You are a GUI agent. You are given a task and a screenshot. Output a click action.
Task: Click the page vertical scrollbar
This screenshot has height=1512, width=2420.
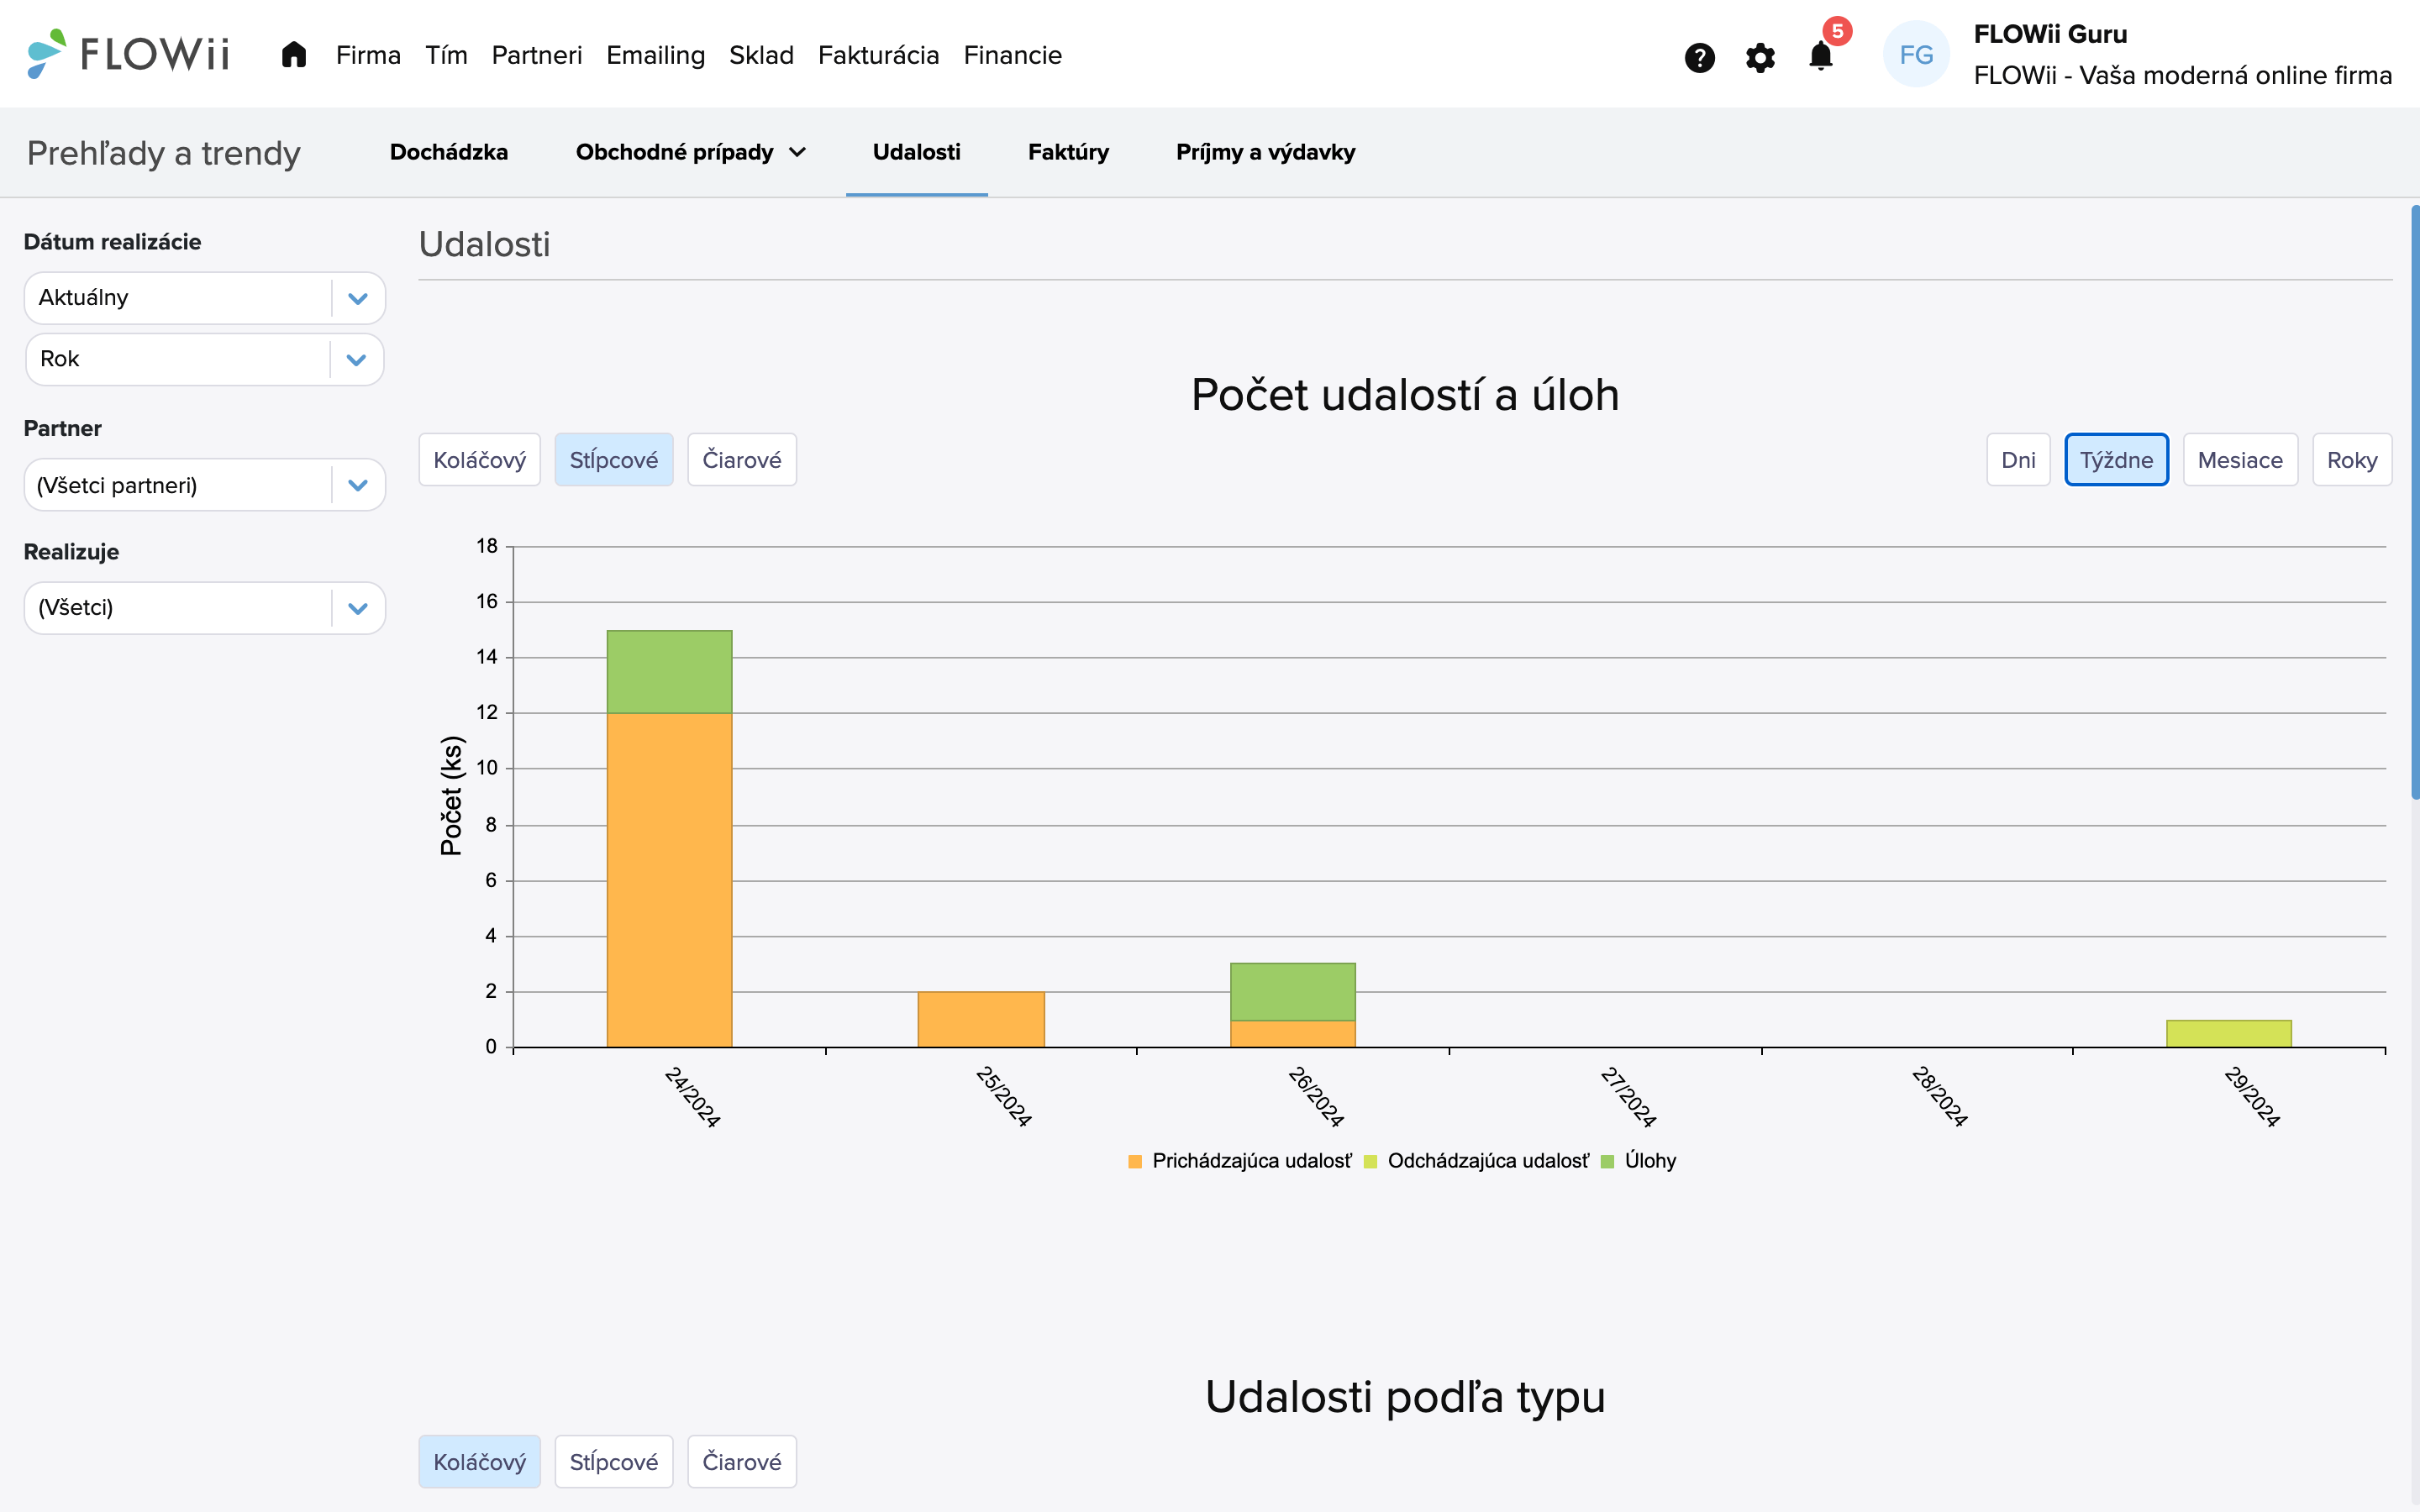click(2414, 502)
